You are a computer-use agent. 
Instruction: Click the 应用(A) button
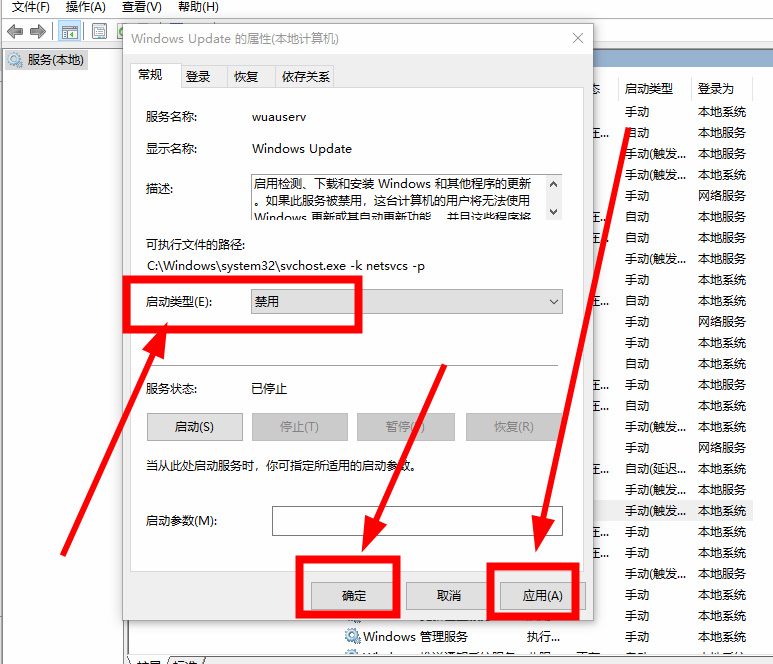pyautogui.click(x=542, y=595)
